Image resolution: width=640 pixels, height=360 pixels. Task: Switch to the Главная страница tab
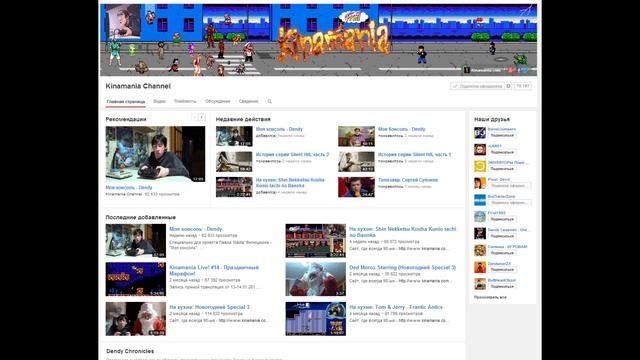(126, 102)
